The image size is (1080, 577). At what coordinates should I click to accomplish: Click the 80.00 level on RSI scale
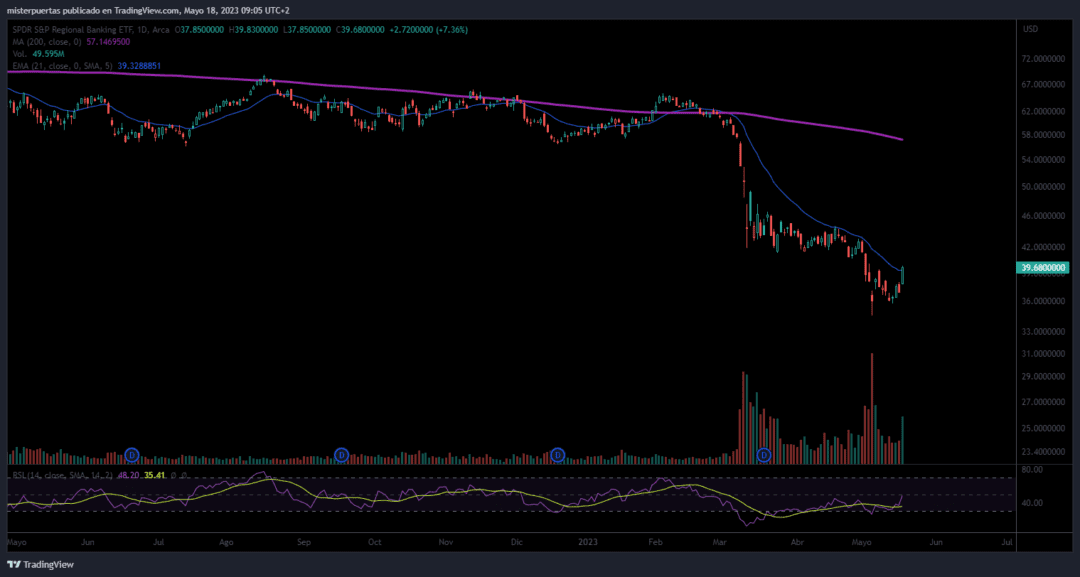point(1033,470)
